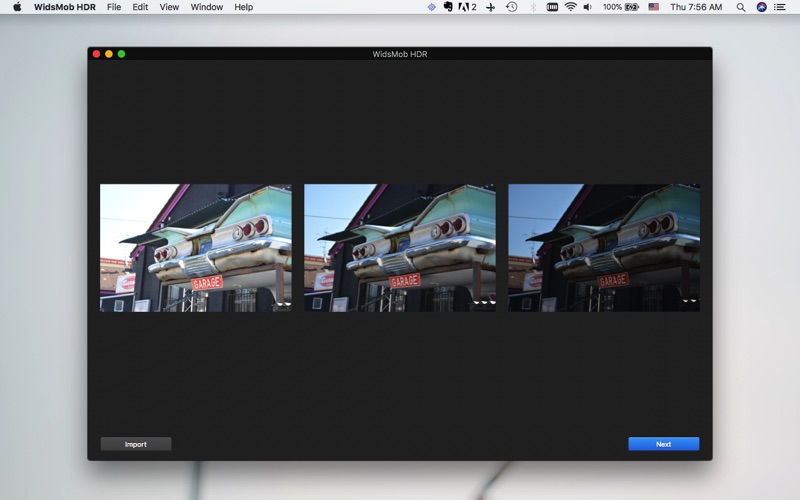Click the volume speaker icon

pos(587,7)
